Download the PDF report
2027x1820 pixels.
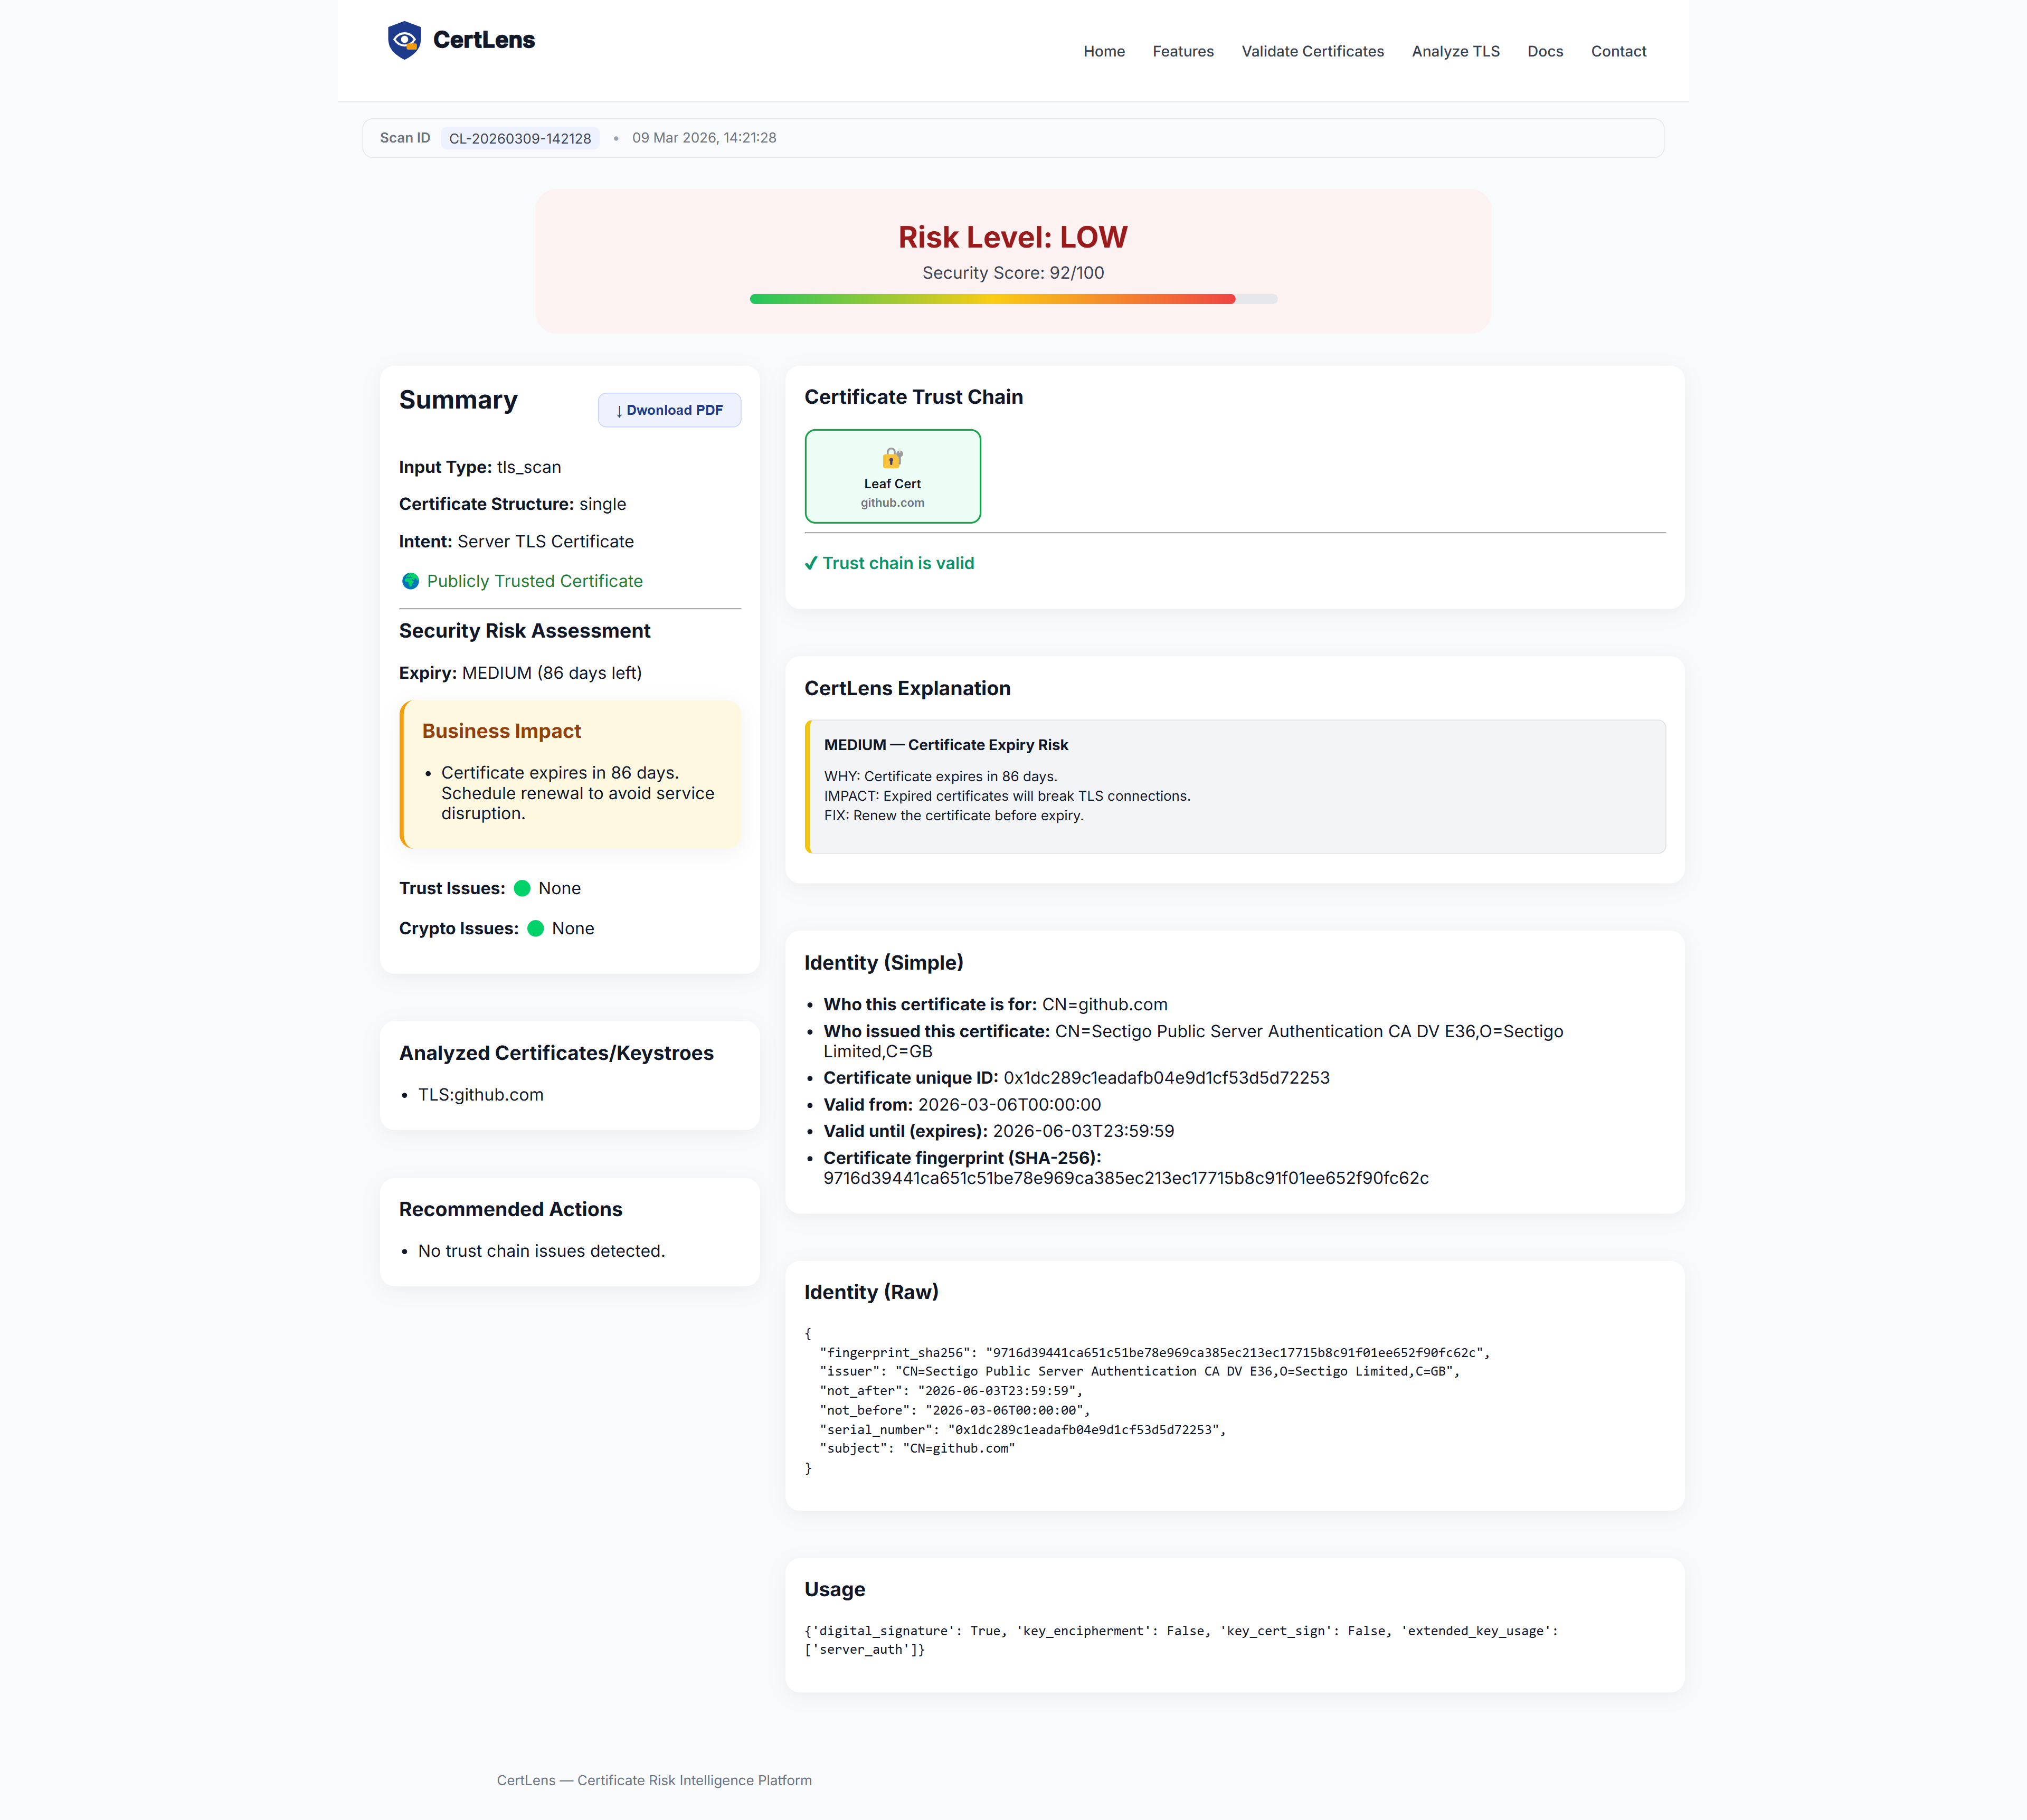[669, 410]
